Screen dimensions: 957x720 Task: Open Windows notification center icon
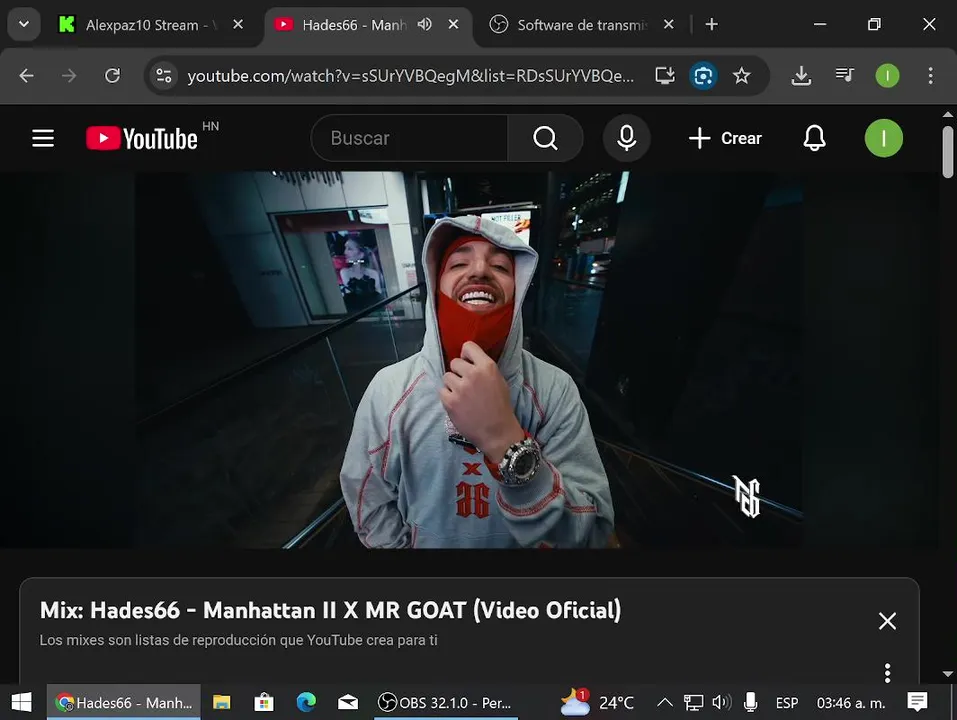[917, 702]
